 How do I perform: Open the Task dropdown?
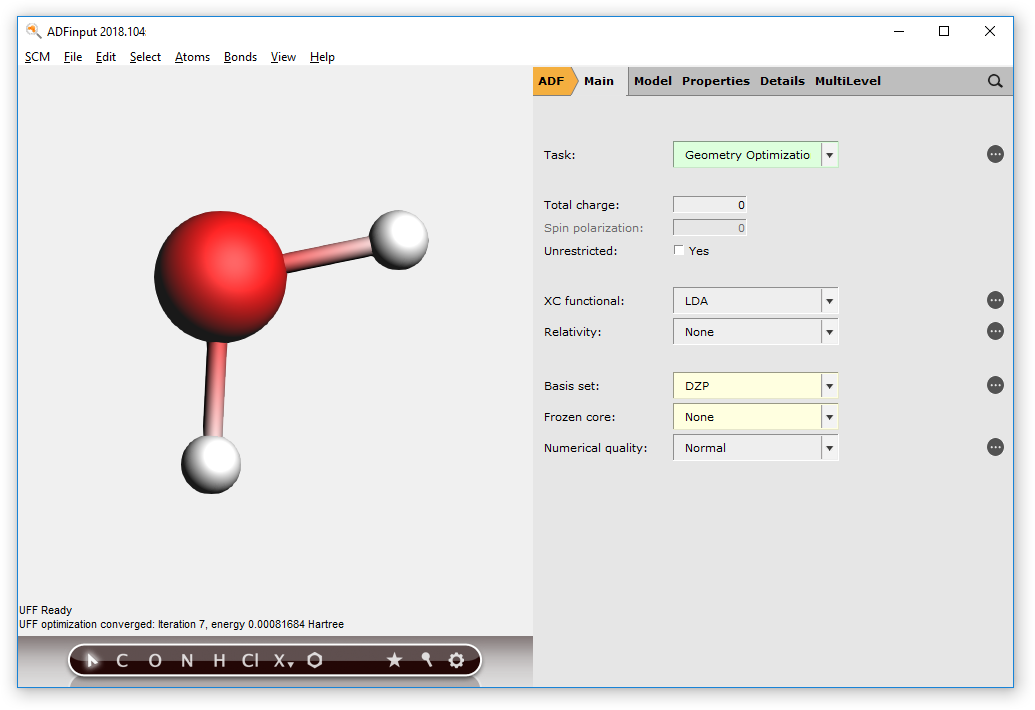click(755, 155)
